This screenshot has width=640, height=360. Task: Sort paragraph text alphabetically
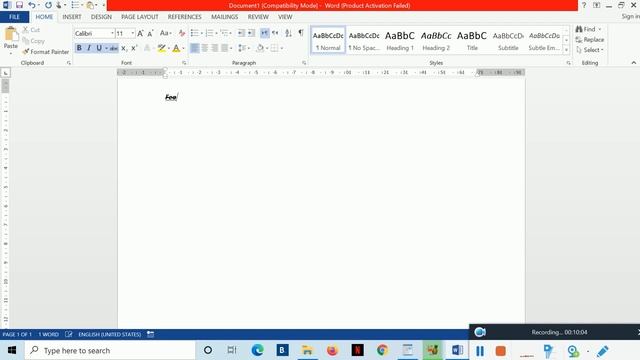pos(289,33)
